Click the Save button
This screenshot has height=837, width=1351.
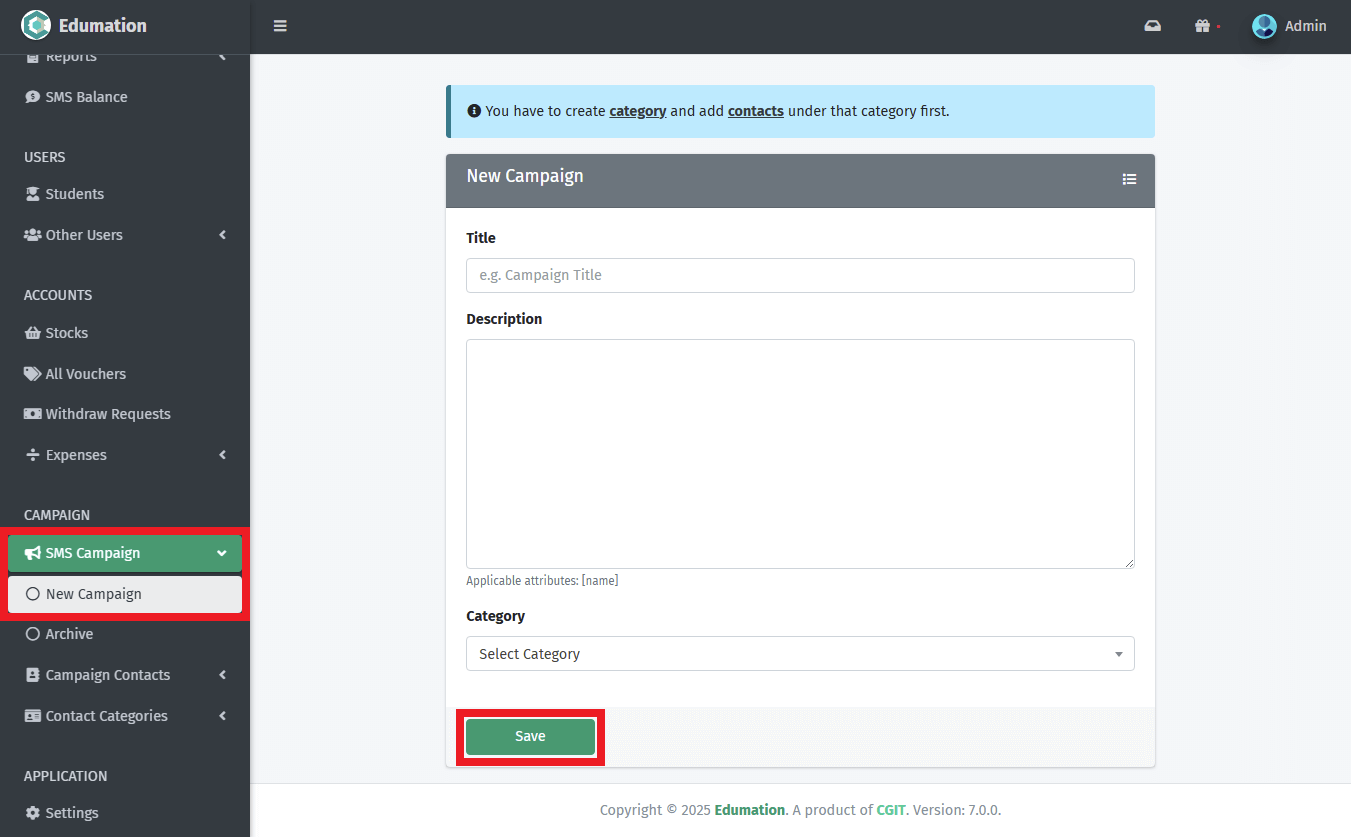pos(530,737)
